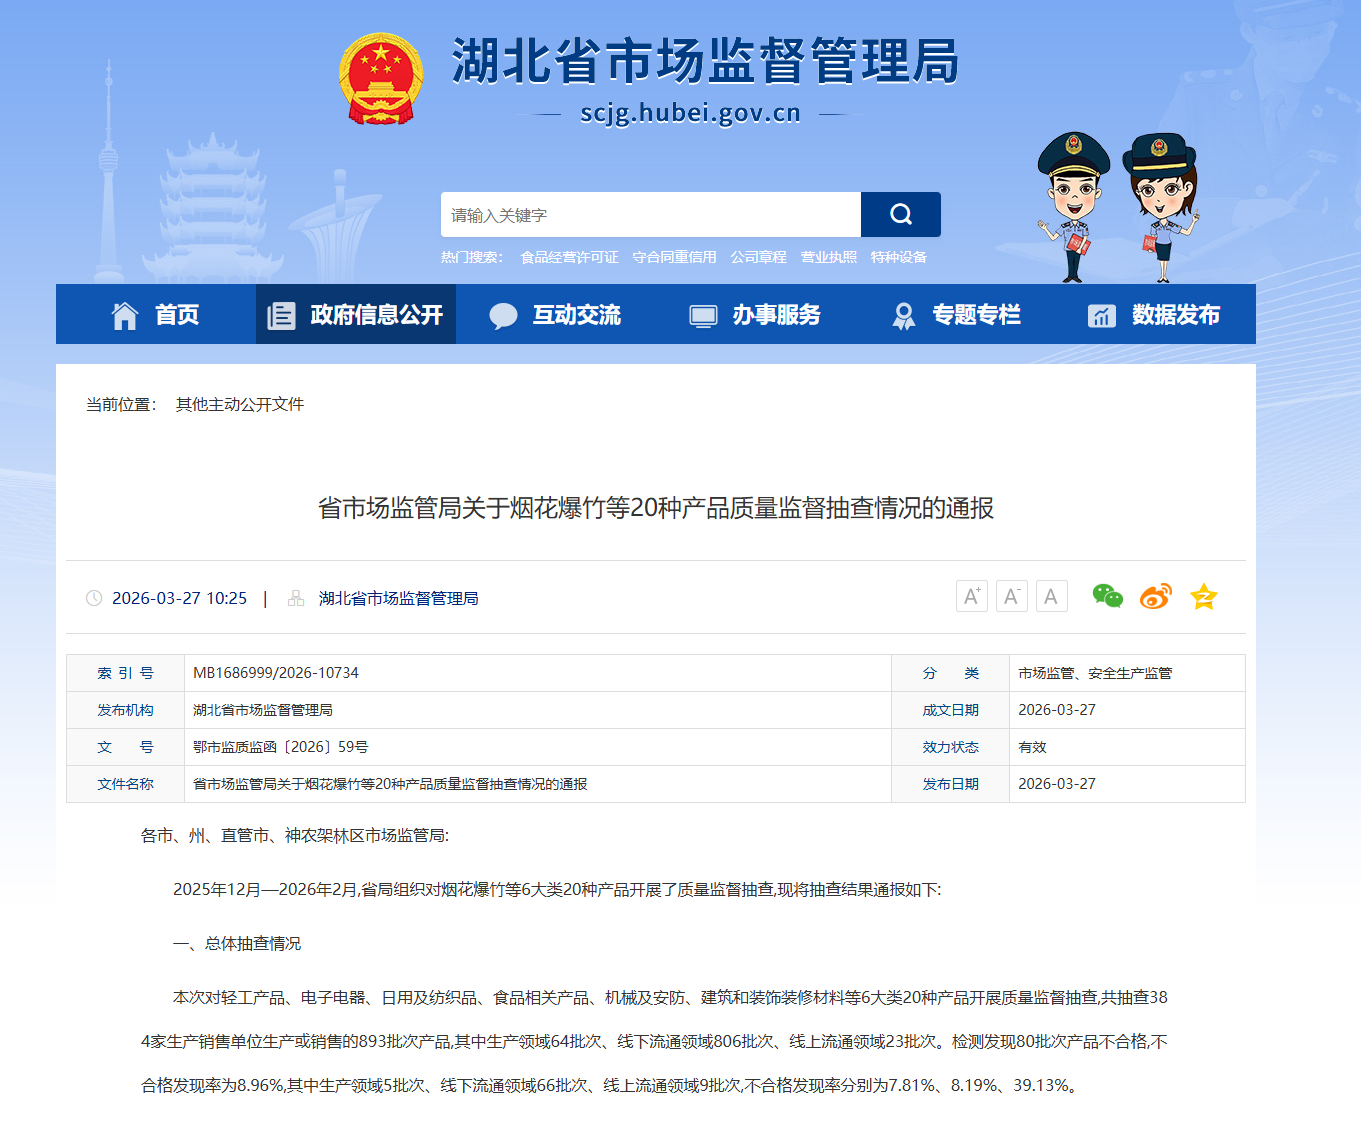Shrink text with the A- button
The width and height of the screenshot is (1361, 1125).
1011,595
